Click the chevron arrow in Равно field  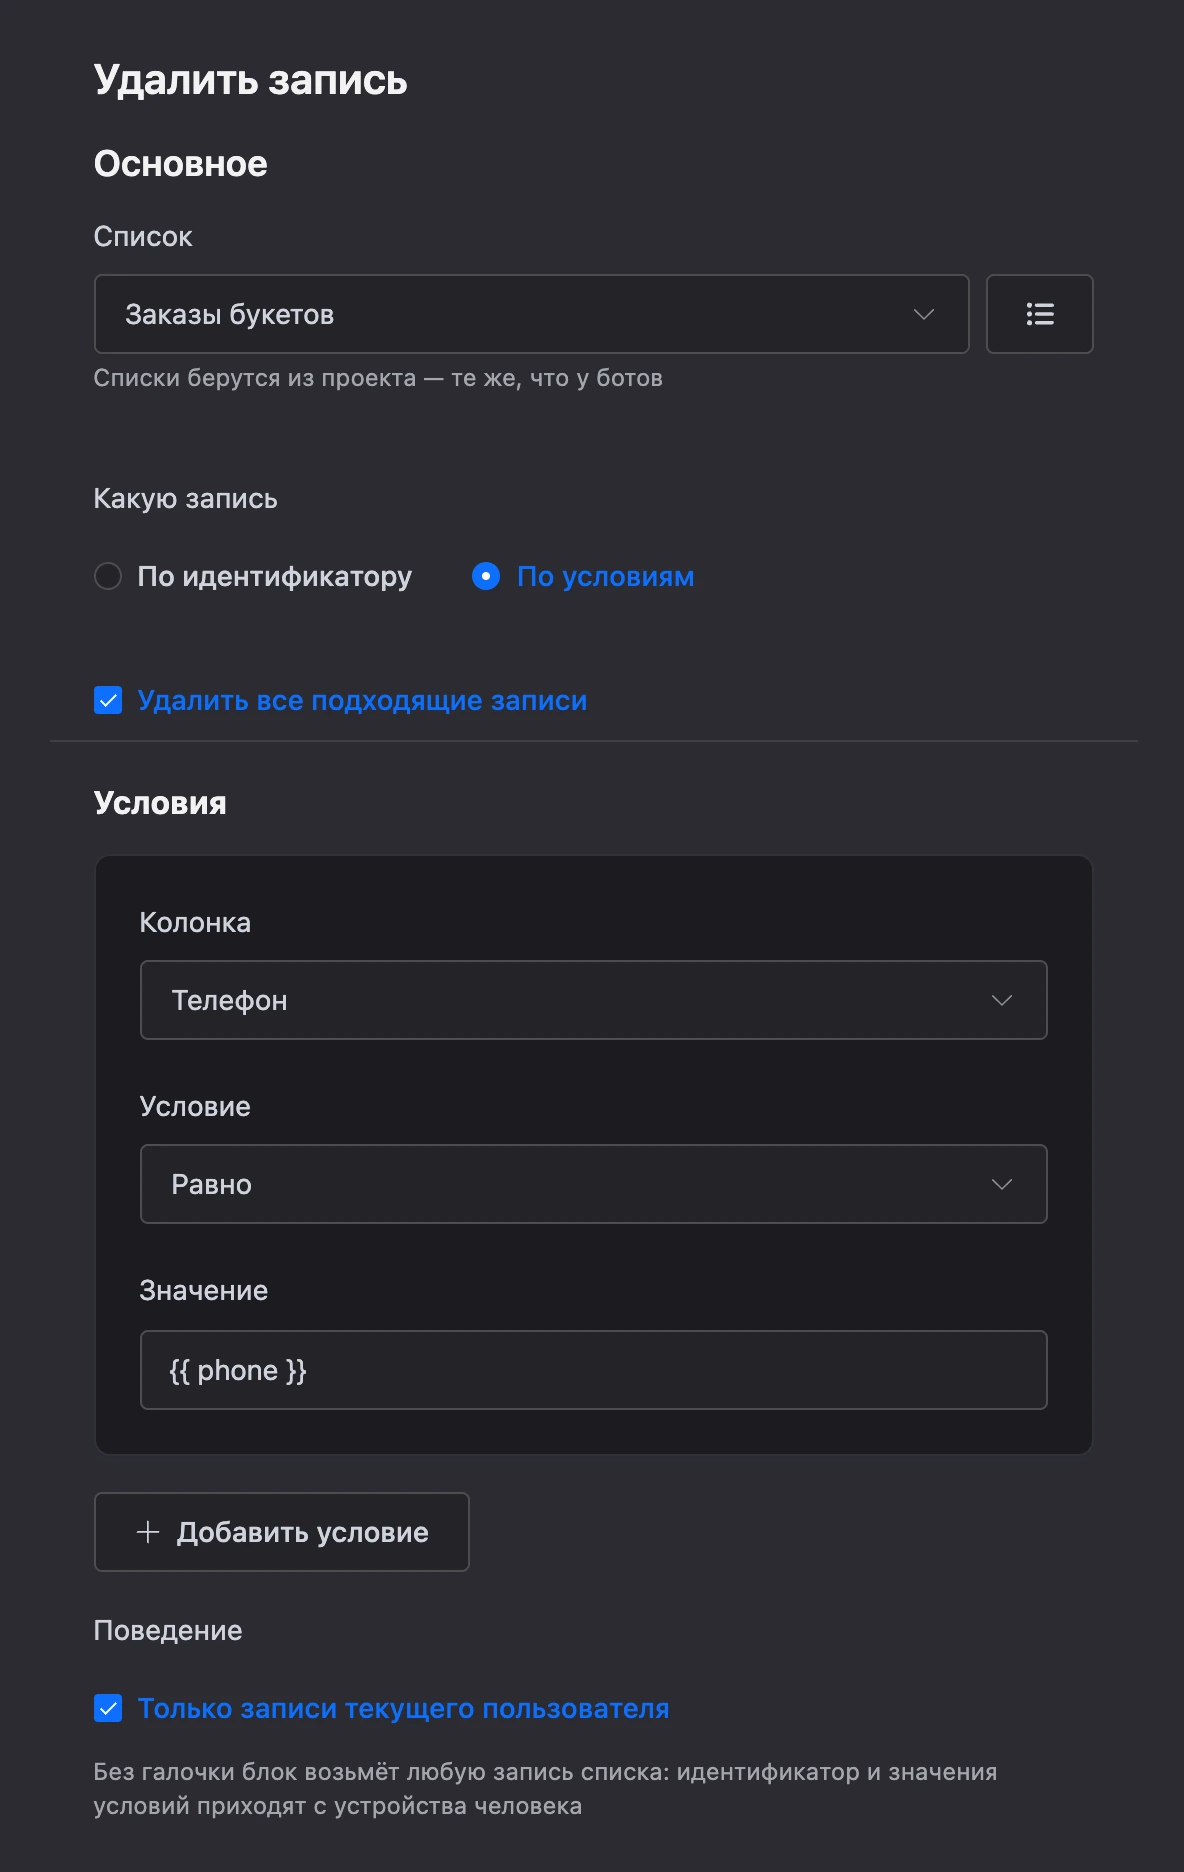[1002, 1184]
